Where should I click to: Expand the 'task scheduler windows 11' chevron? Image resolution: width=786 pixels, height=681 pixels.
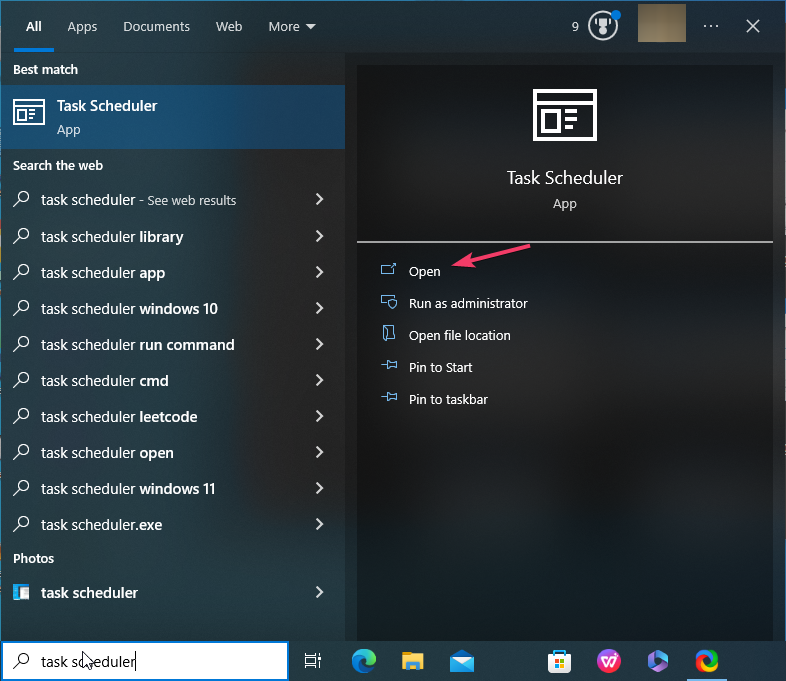click(319, 488)
